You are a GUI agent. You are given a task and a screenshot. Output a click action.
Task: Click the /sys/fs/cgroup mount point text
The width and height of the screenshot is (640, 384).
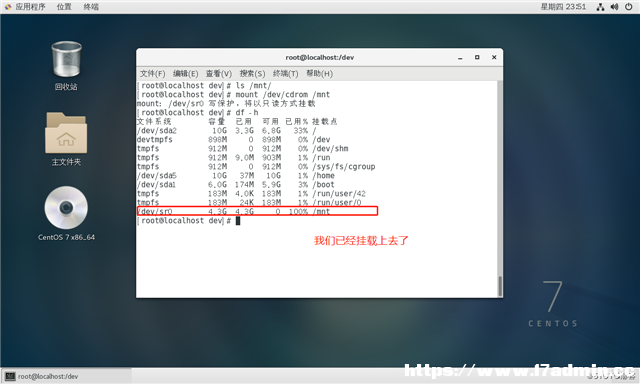(x=344, y=166)
